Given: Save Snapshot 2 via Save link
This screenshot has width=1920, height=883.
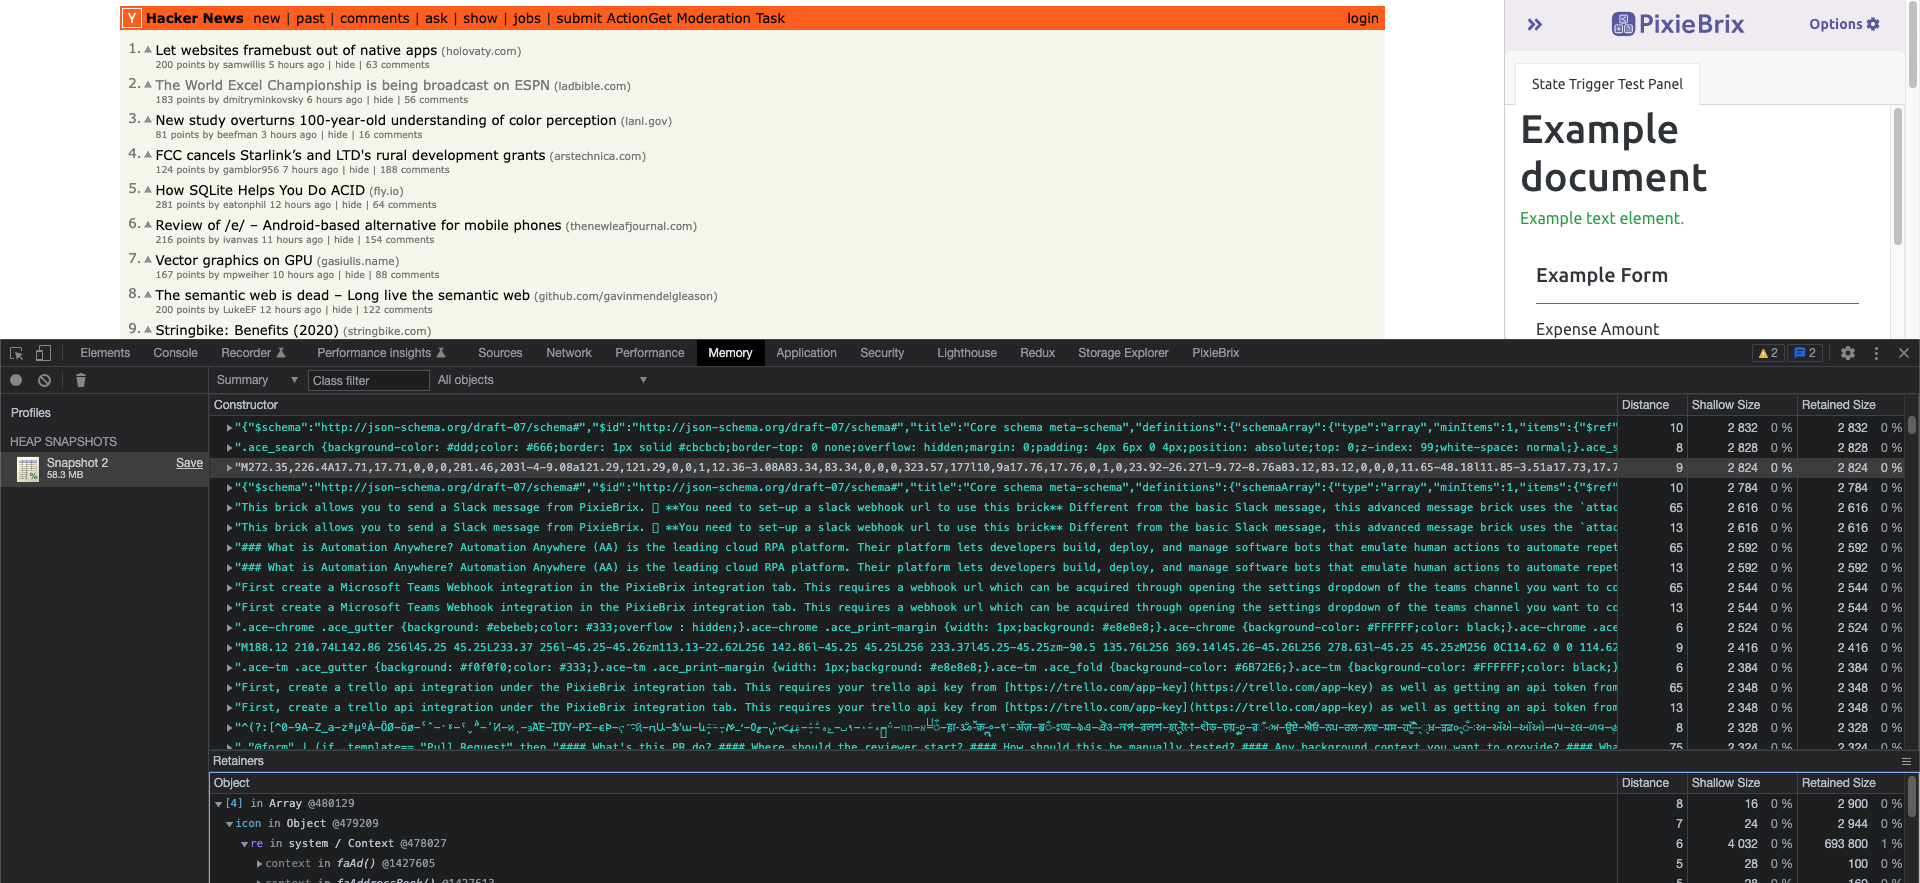Looking at the screenshot, I should click(x=189, y=463).
